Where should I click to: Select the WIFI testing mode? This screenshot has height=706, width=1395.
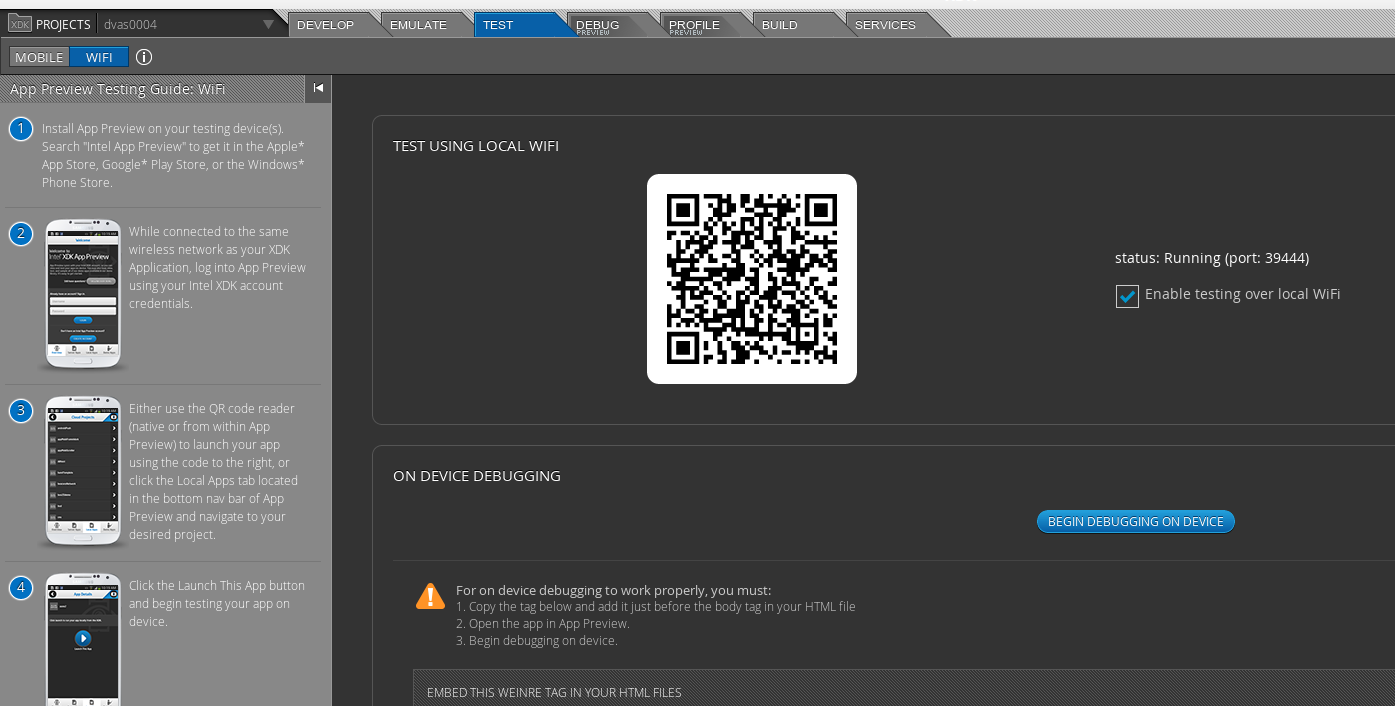(x=99, y=57)
